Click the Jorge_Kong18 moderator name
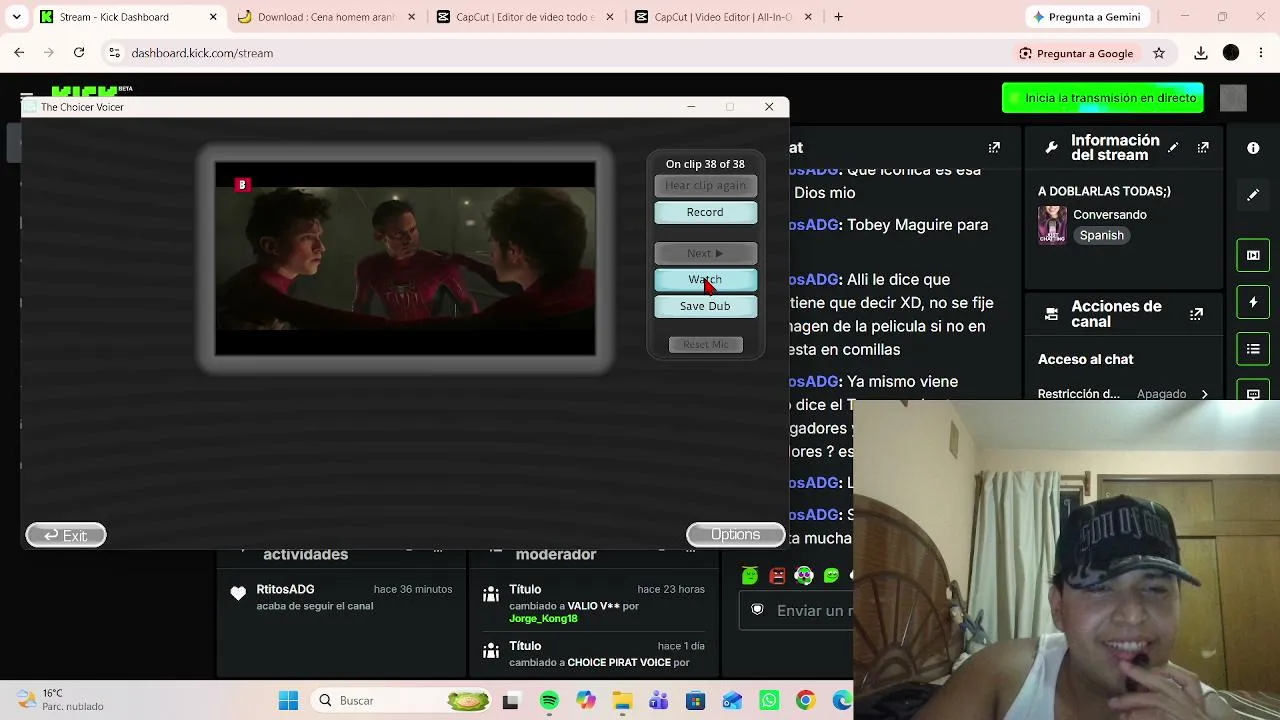Screen dimensions: 1280x720 pyautogui.click(x=543, y=619)
